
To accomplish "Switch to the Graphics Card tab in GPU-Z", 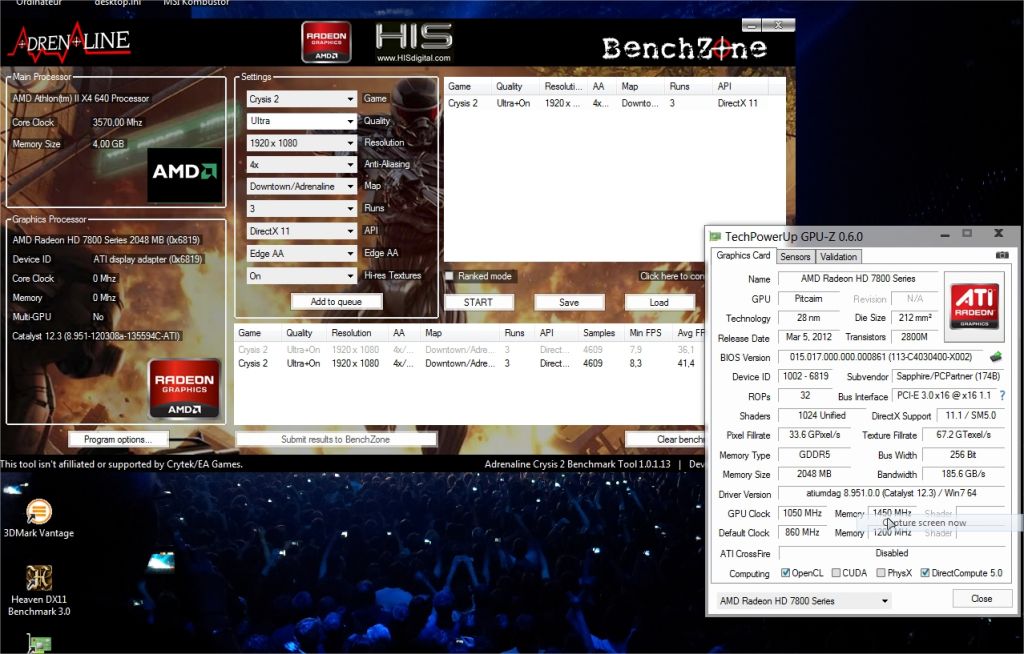I will click(743, 255).
